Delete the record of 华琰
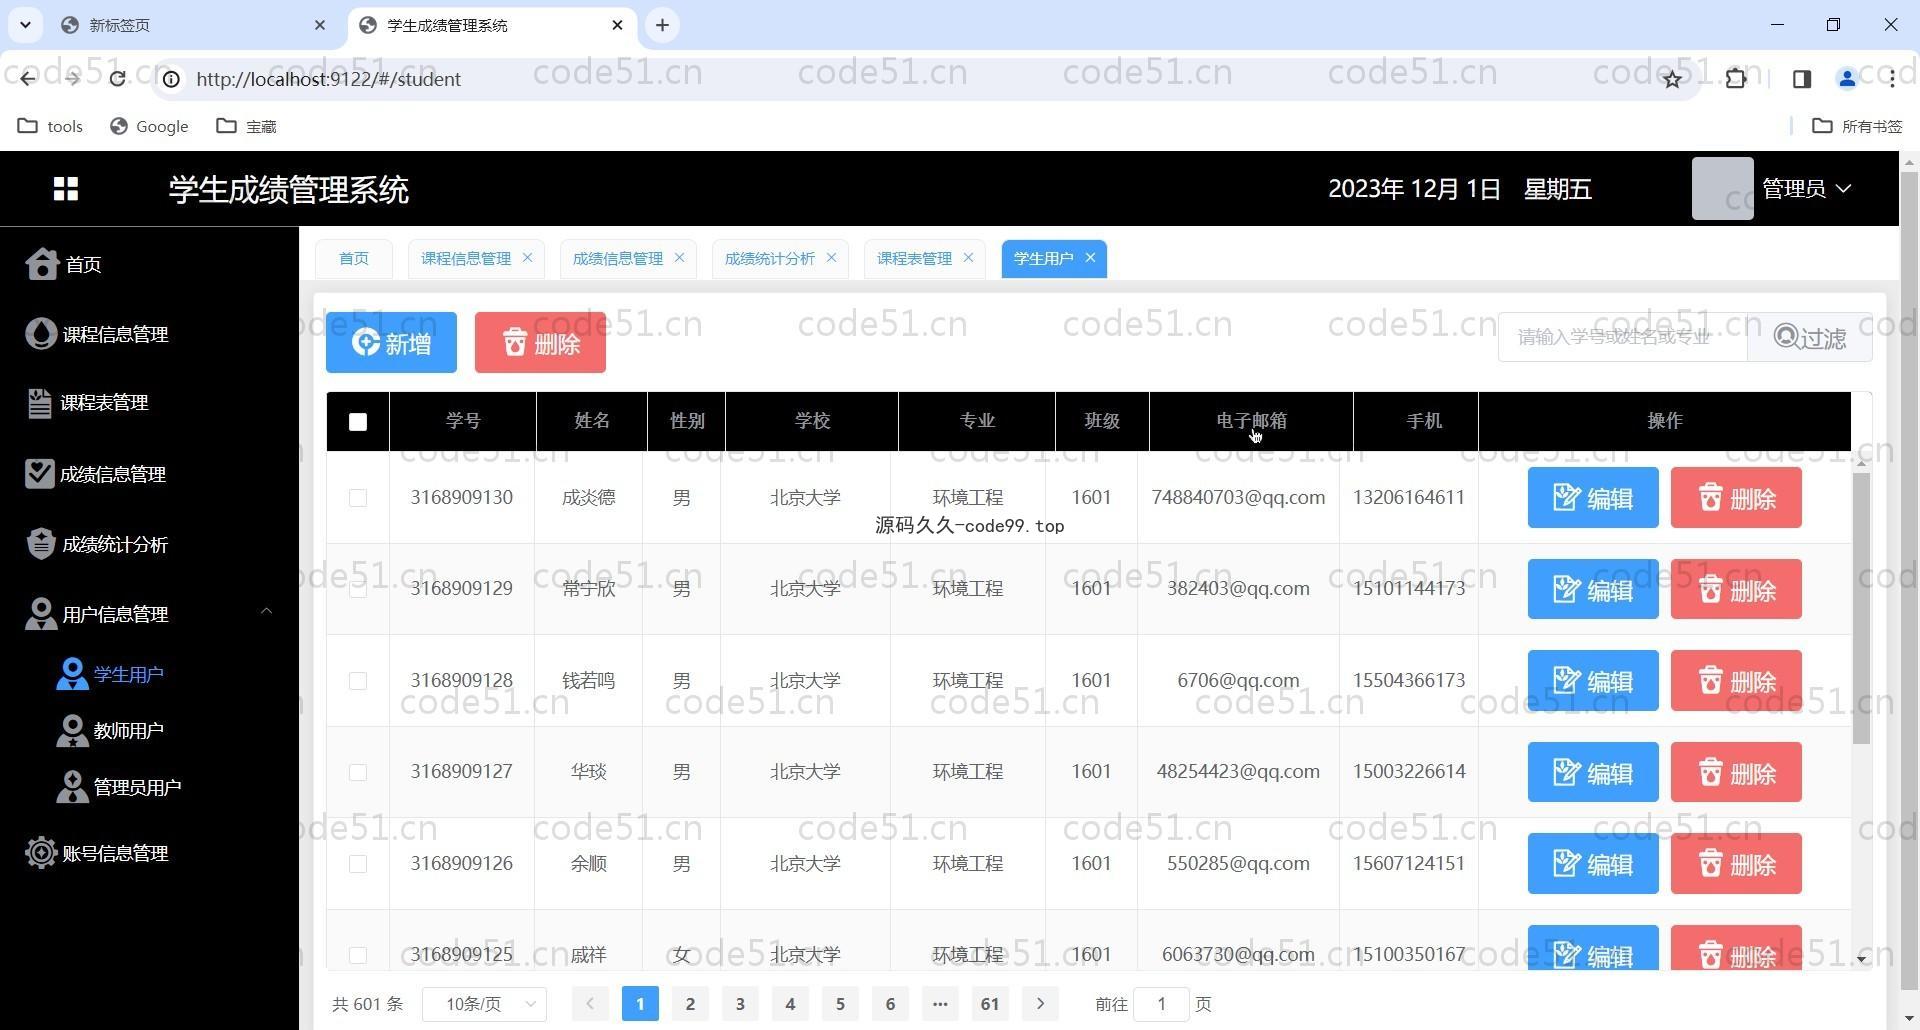Image resolution: width=1920 pixels, height=1030 pixels. [x=1736, y=772]
